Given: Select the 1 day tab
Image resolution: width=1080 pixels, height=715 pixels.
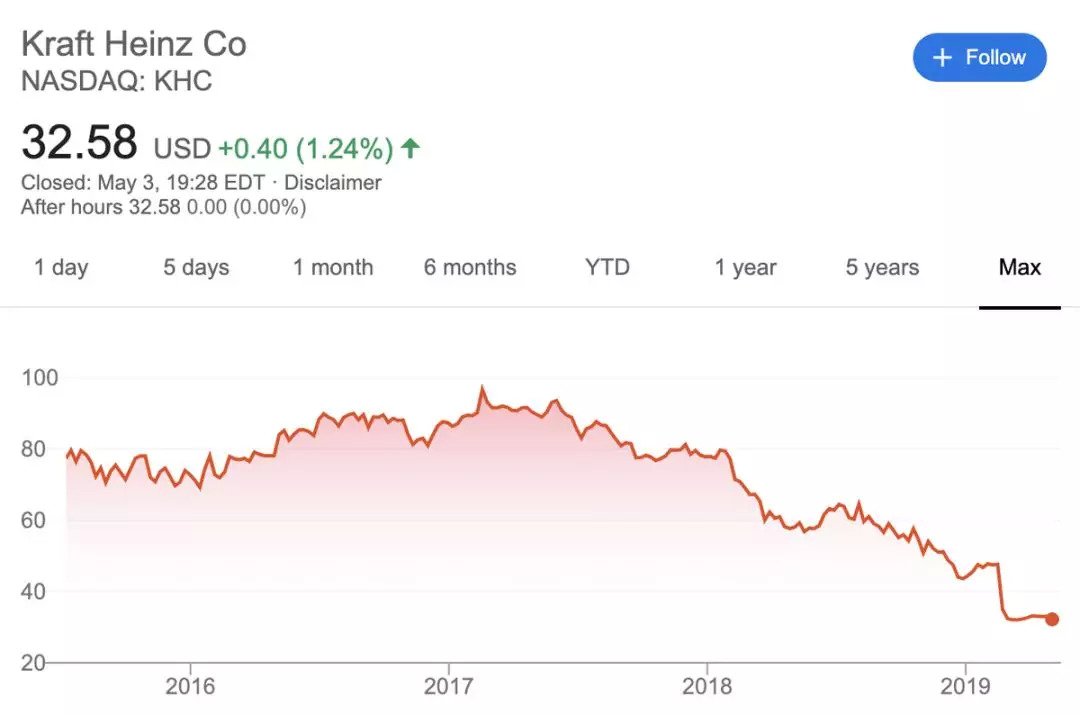Looking at the screenshot, I should pos(61,268).
